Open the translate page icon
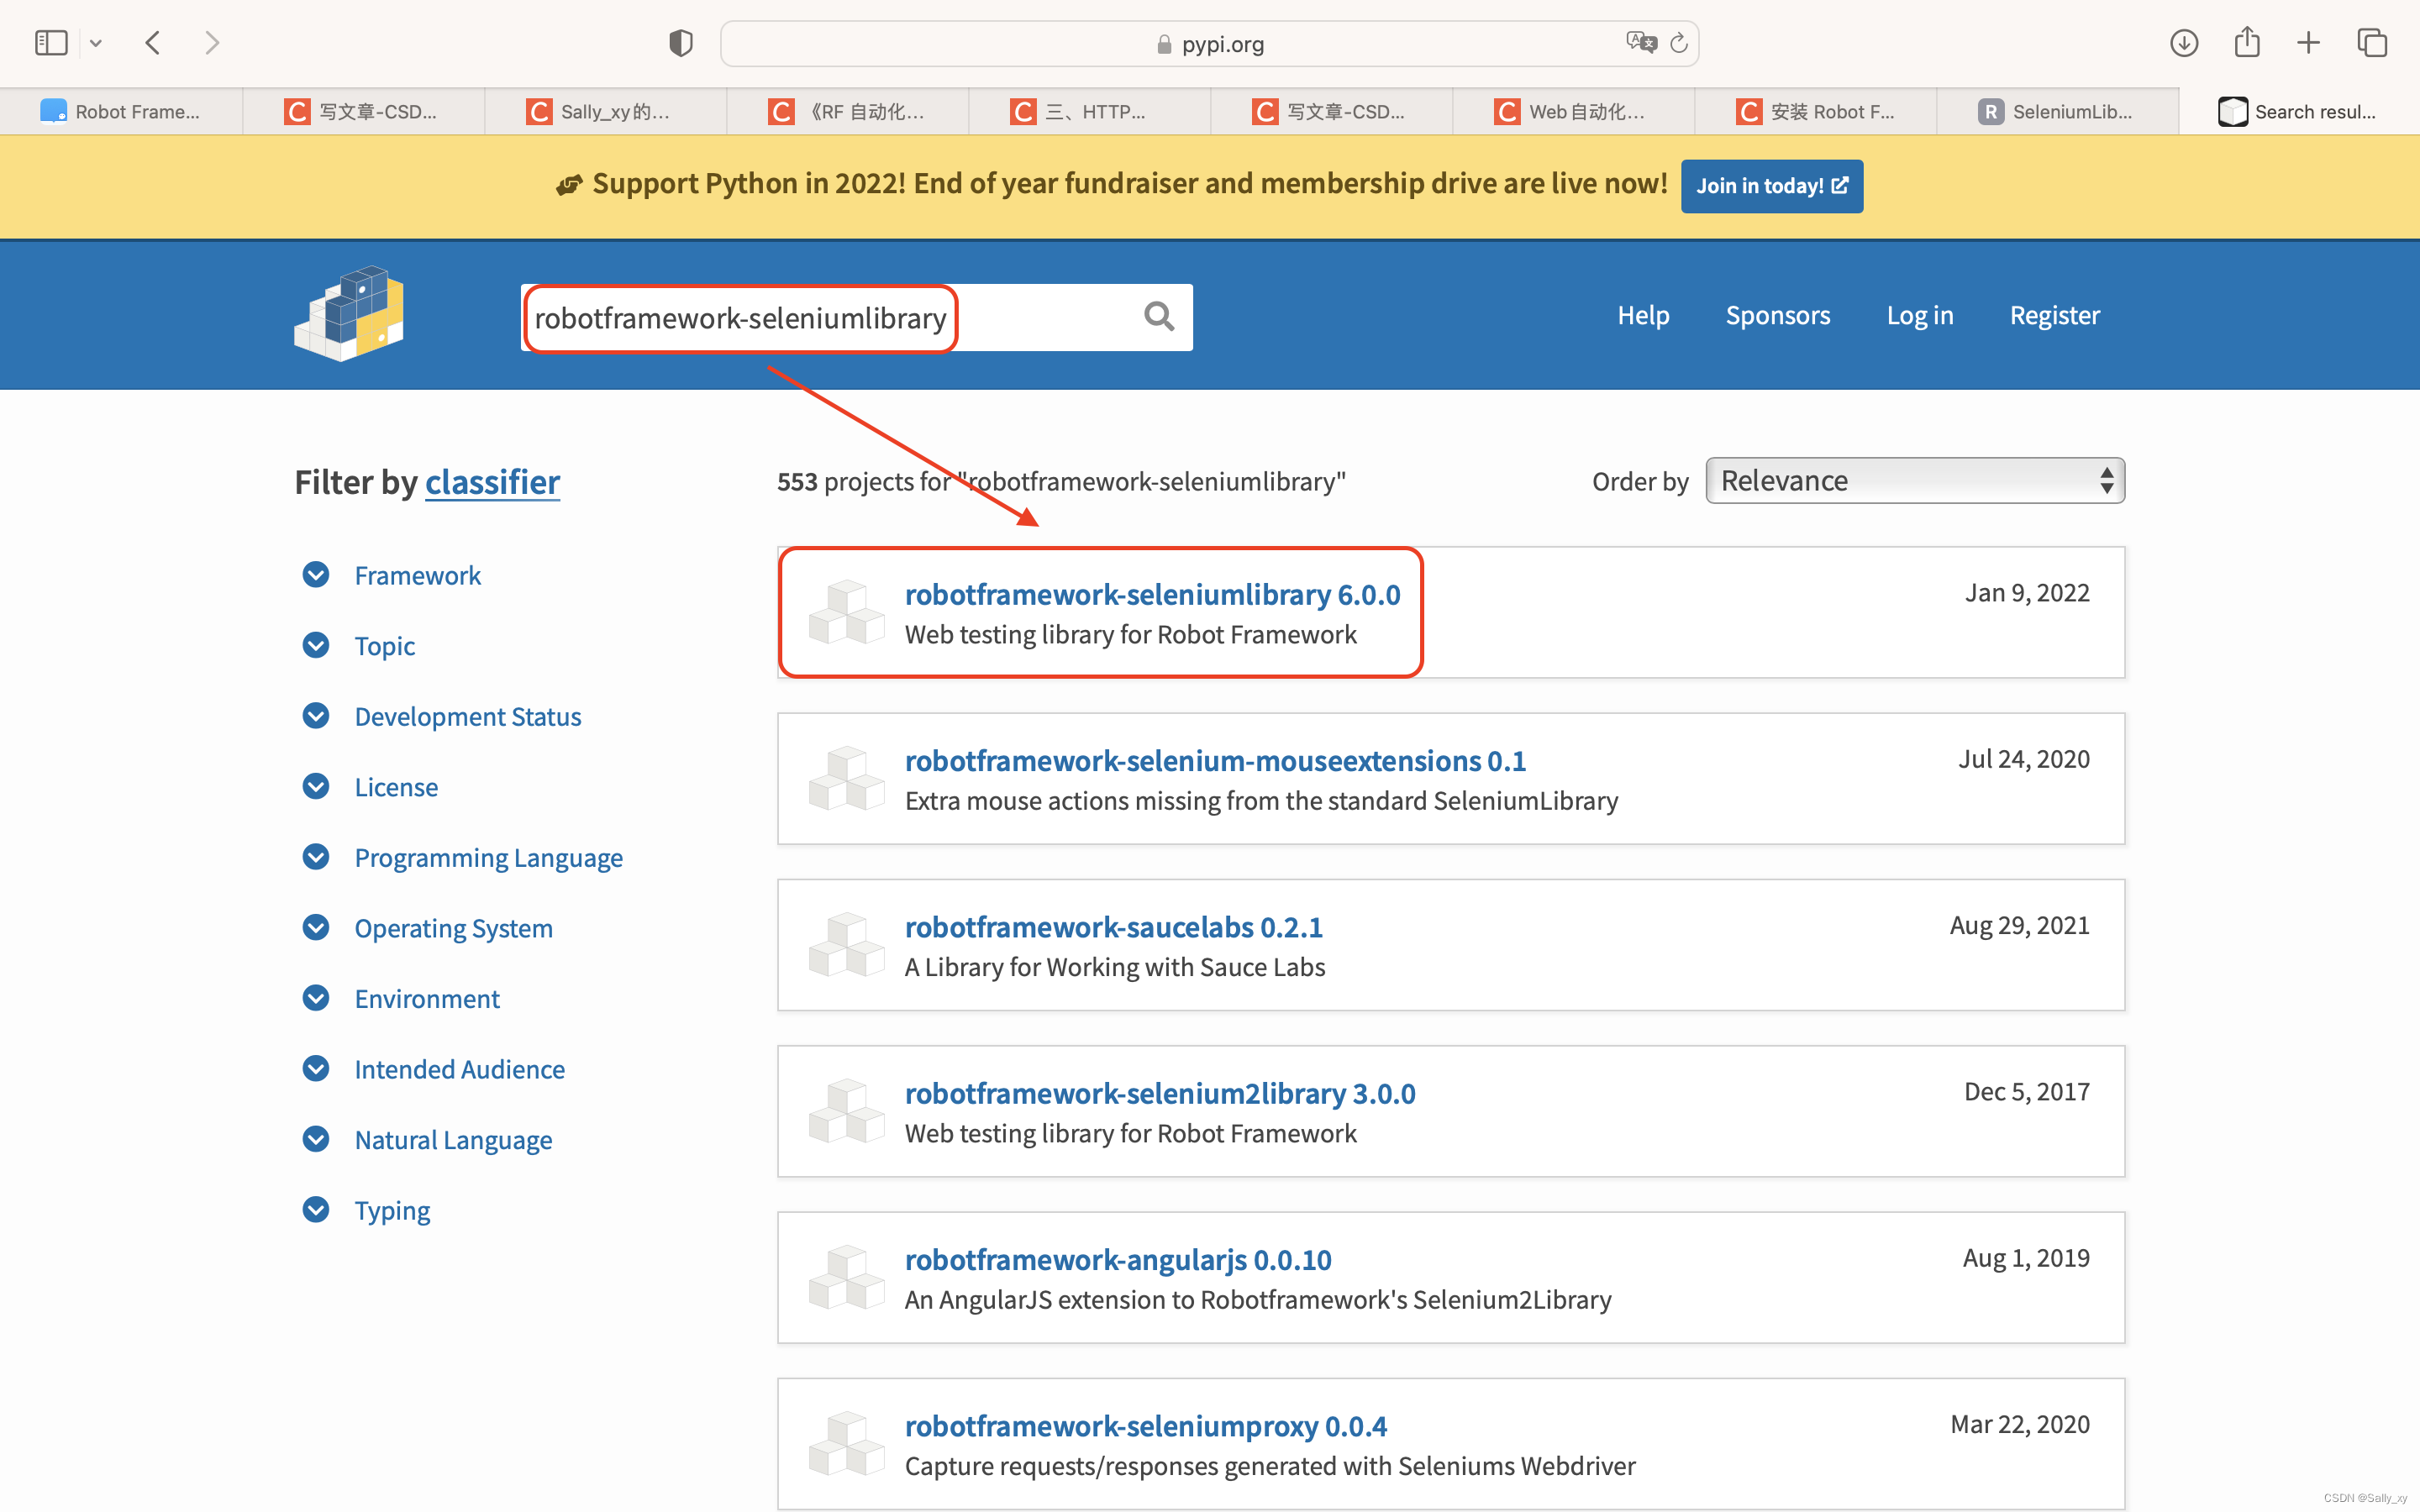 (x=1641, y=43)
